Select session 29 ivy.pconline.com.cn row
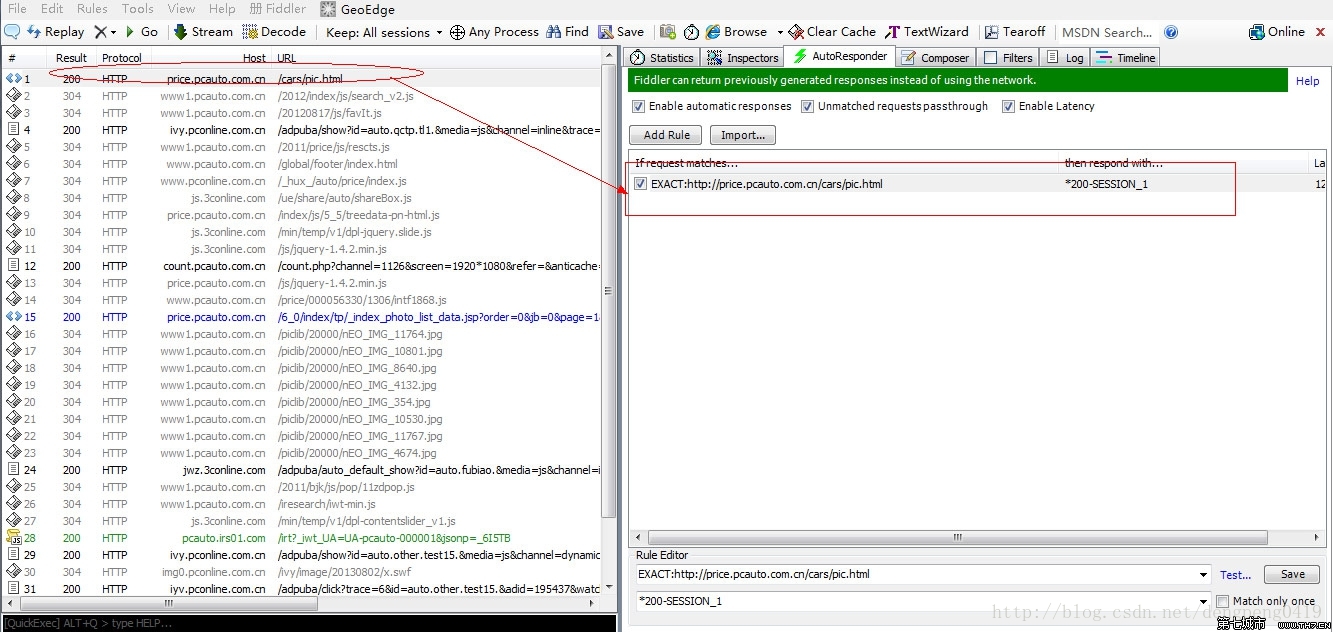The height and width of the screenshot is (632, 1333). 303,555
